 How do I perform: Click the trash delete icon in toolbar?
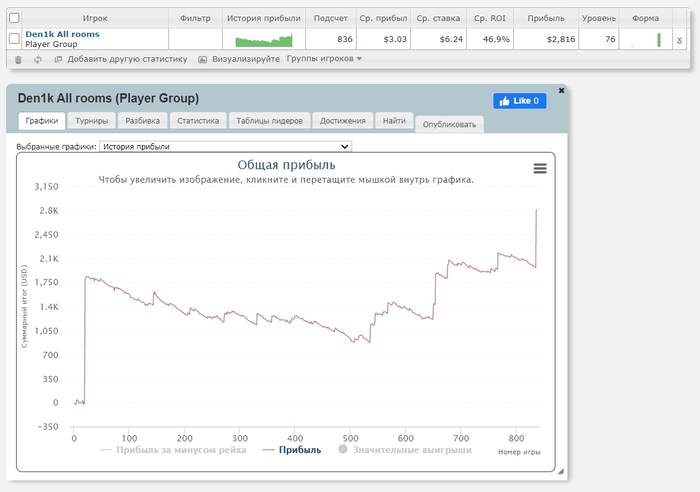[x=18, y=59]
